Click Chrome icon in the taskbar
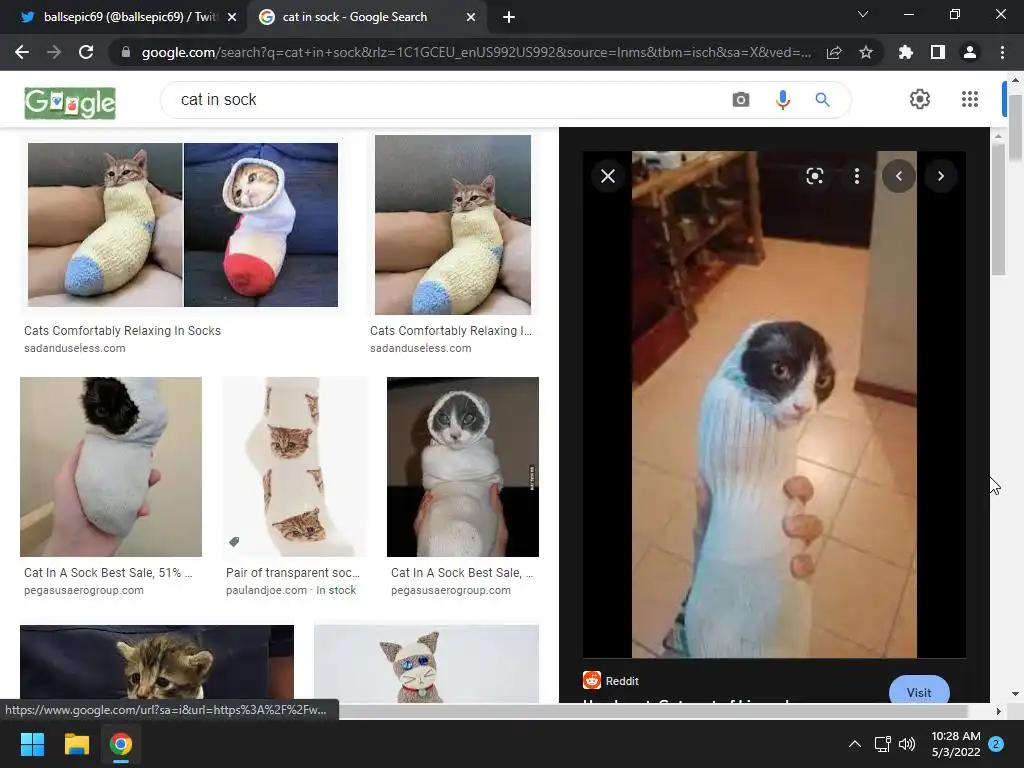The image size is (1024, 768). [121, 744]
